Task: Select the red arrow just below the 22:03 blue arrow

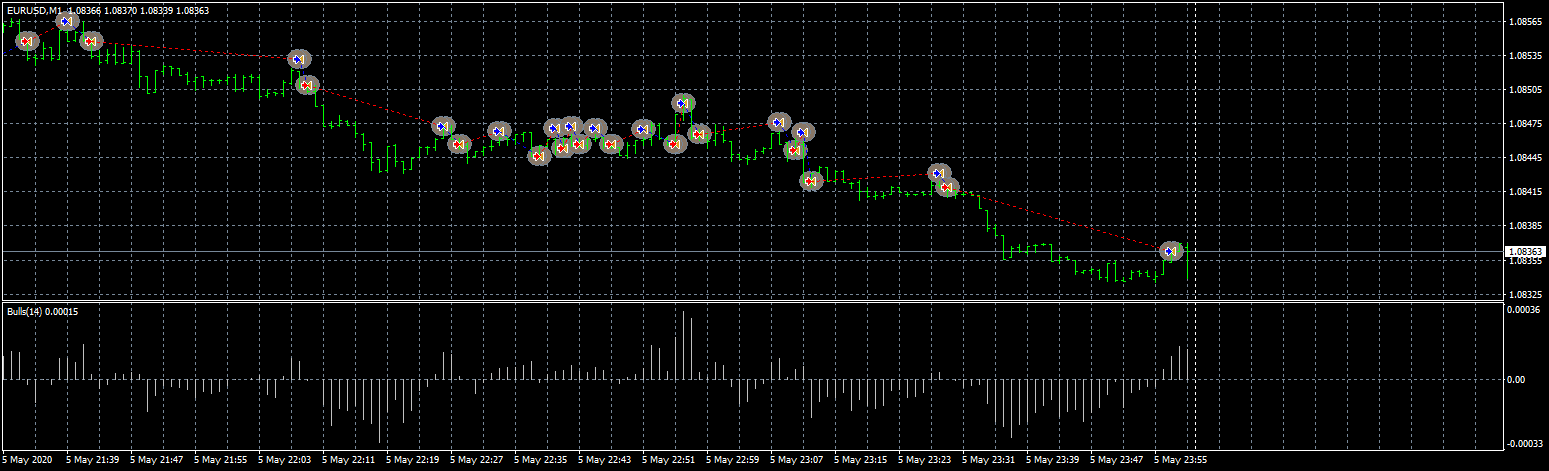Action: coord(308,85)
